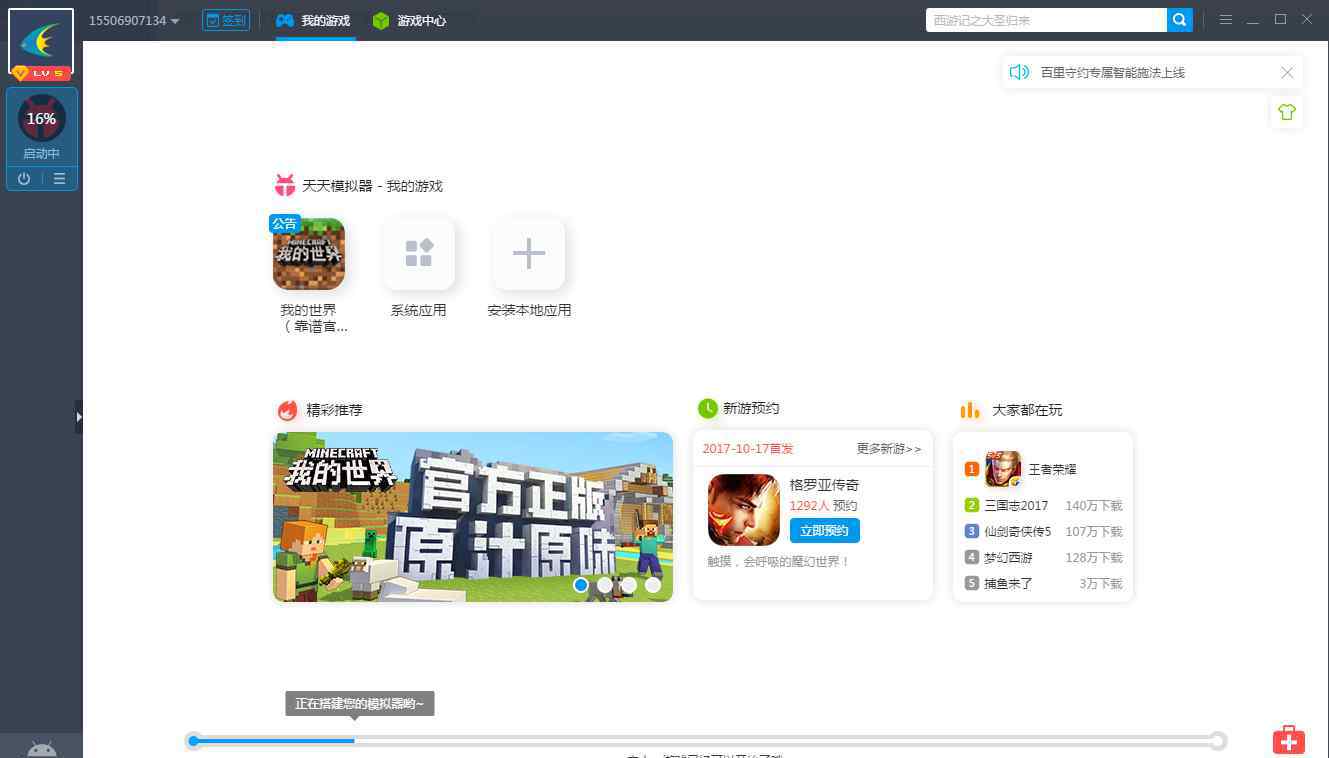Click the speaker announcement icon
The height and width of the screenshot is (758, 1329).
[x=1019, y=72]
